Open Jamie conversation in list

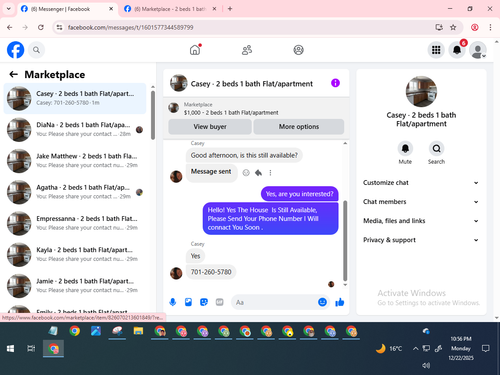click(x=75, y=286)
